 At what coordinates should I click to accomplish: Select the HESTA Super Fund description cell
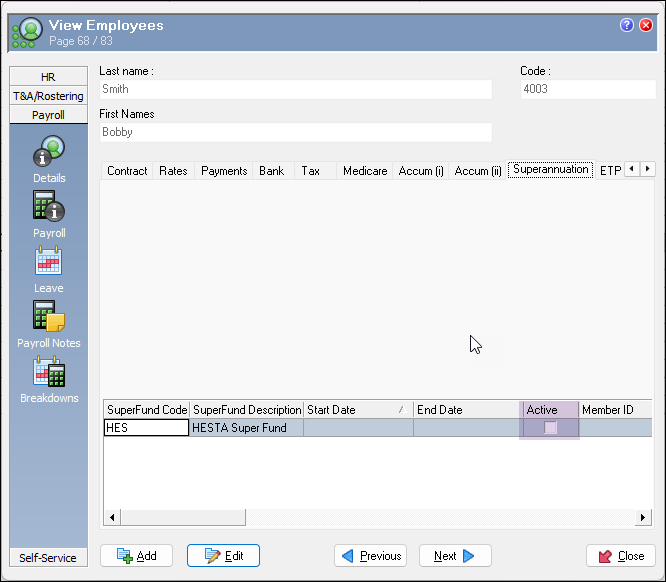(246, 427)
